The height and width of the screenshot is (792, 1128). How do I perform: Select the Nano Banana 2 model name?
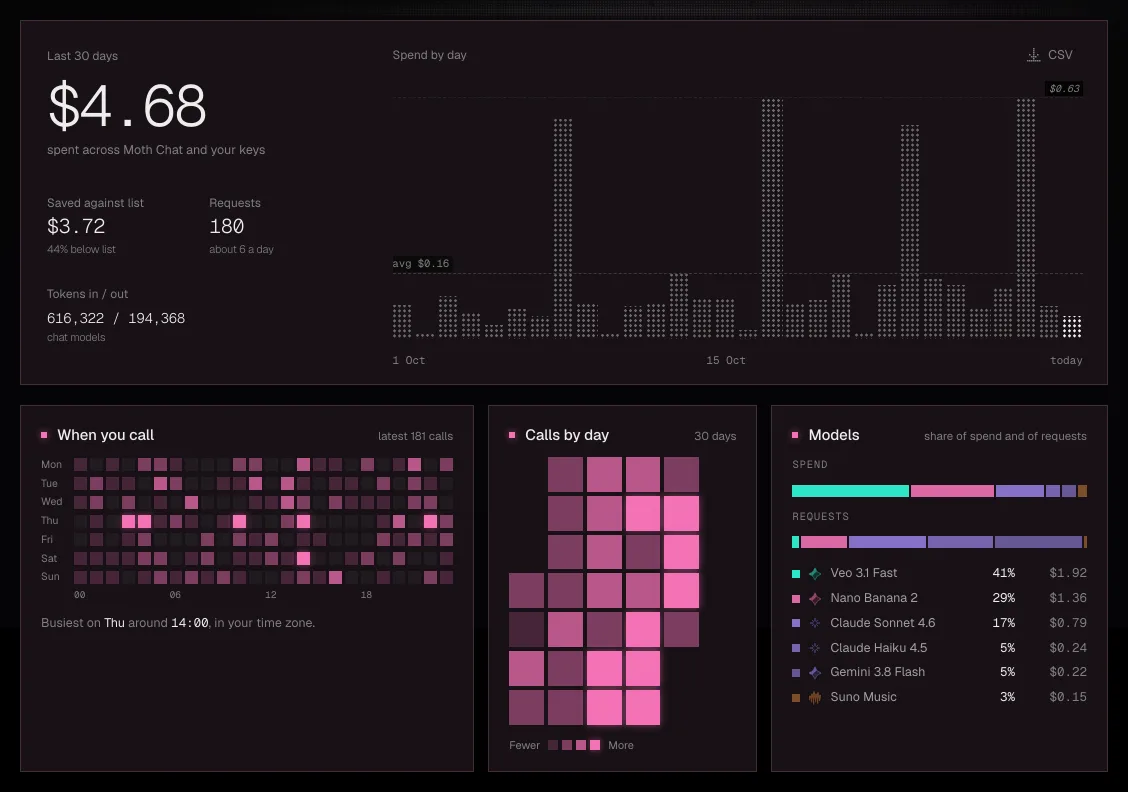point(873,598)
